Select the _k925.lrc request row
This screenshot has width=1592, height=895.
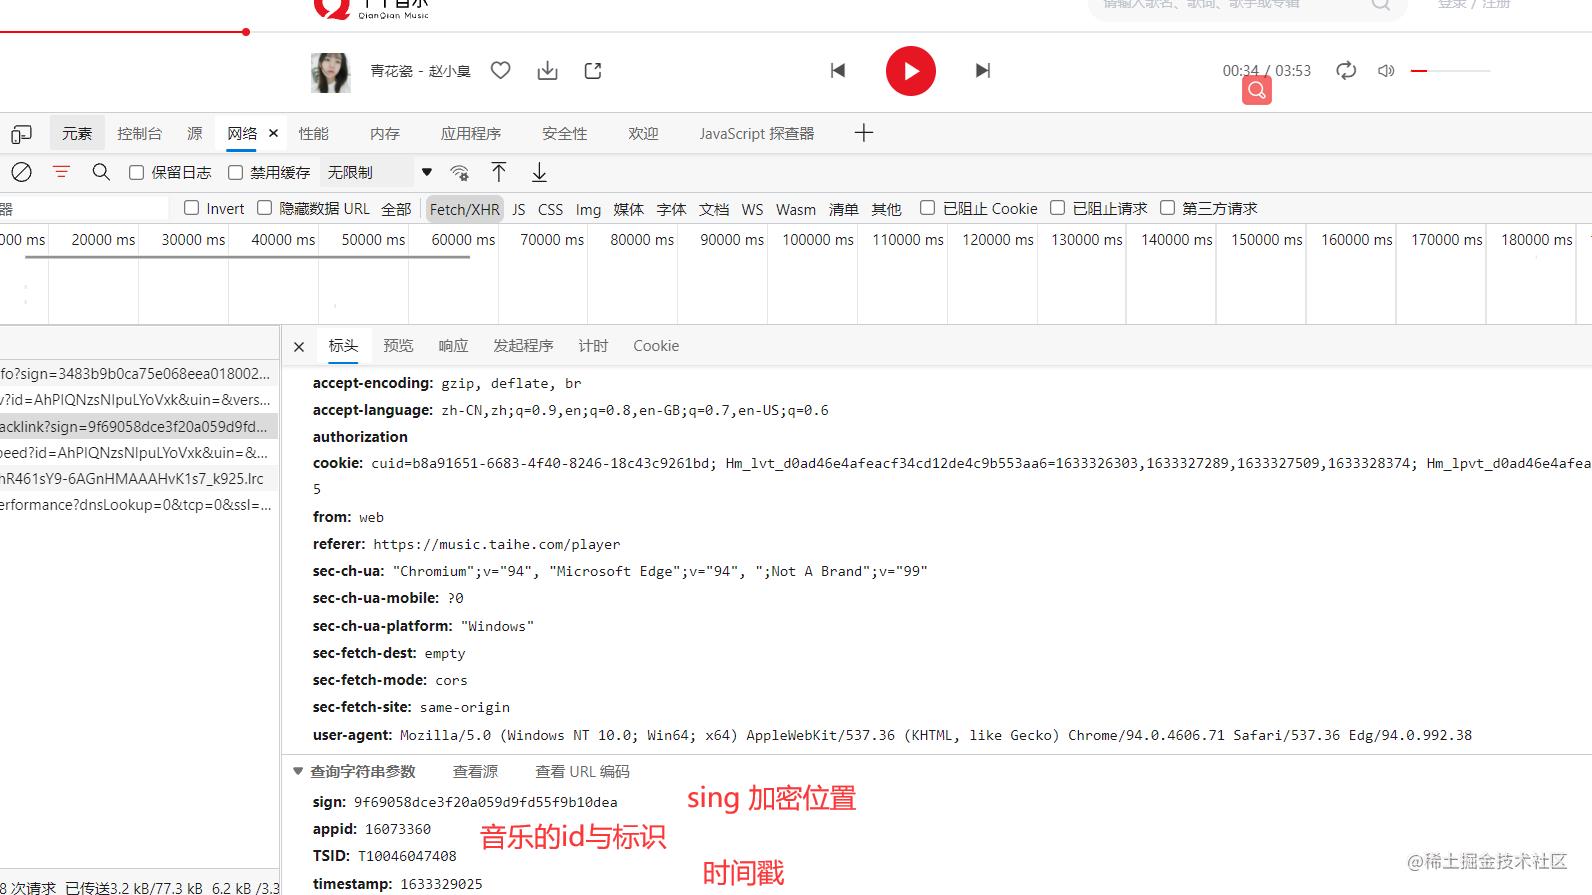[x=139, y=478]
